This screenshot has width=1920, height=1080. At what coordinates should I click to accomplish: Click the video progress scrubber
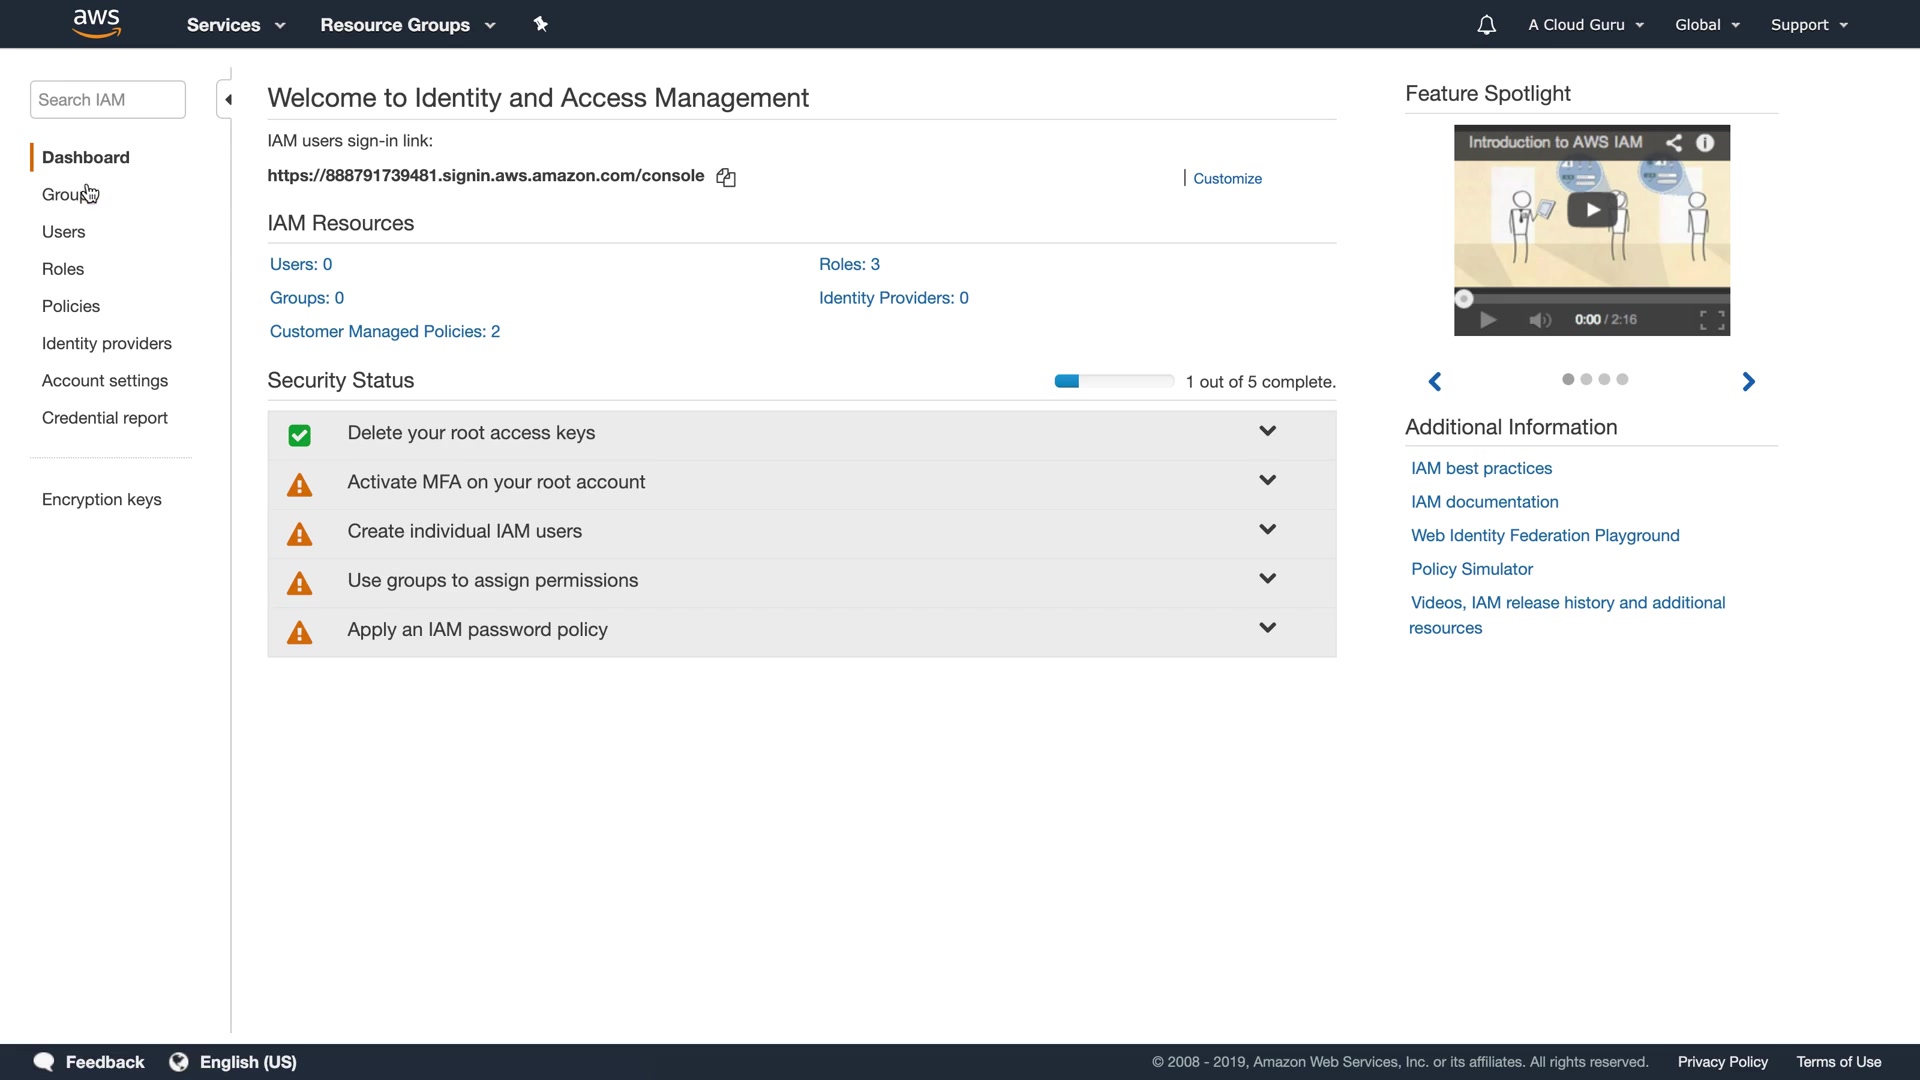(x=1464, y=298)
